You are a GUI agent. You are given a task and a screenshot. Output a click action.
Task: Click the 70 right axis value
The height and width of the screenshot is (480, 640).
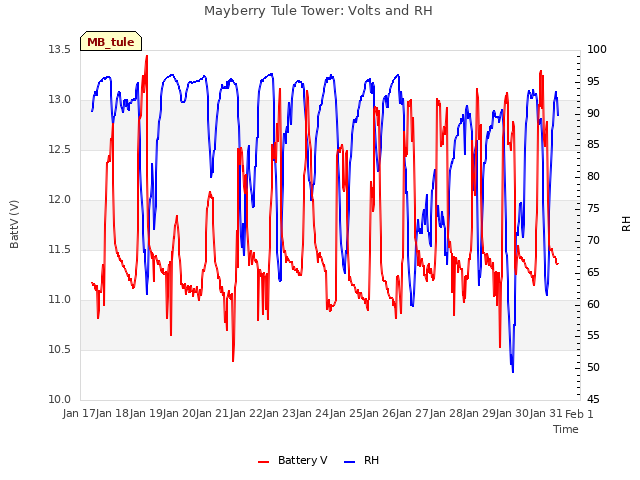coord(593,240)
